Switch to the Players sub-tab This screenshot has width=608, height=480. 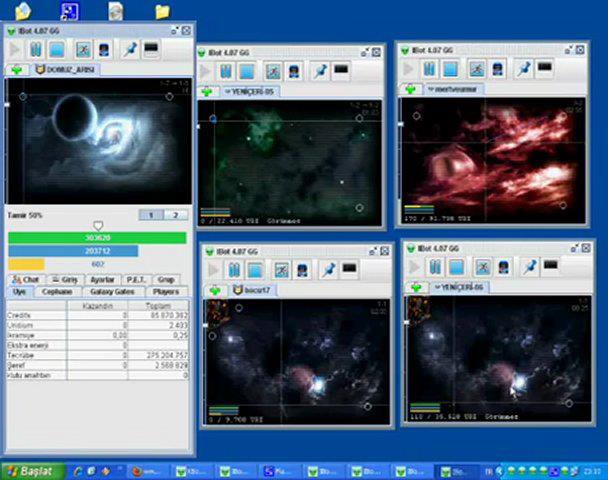(166, 292)
